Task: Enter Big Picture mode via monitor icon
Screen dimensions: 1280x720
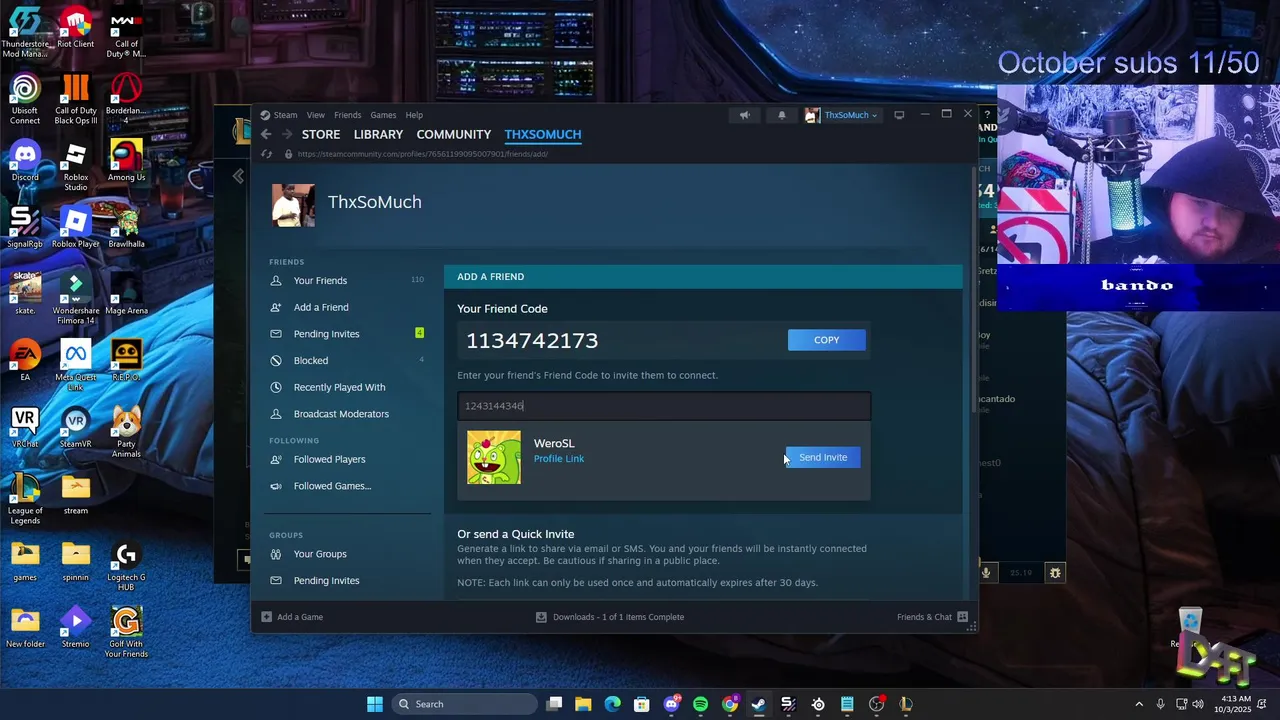Action: tap(899, 115)
